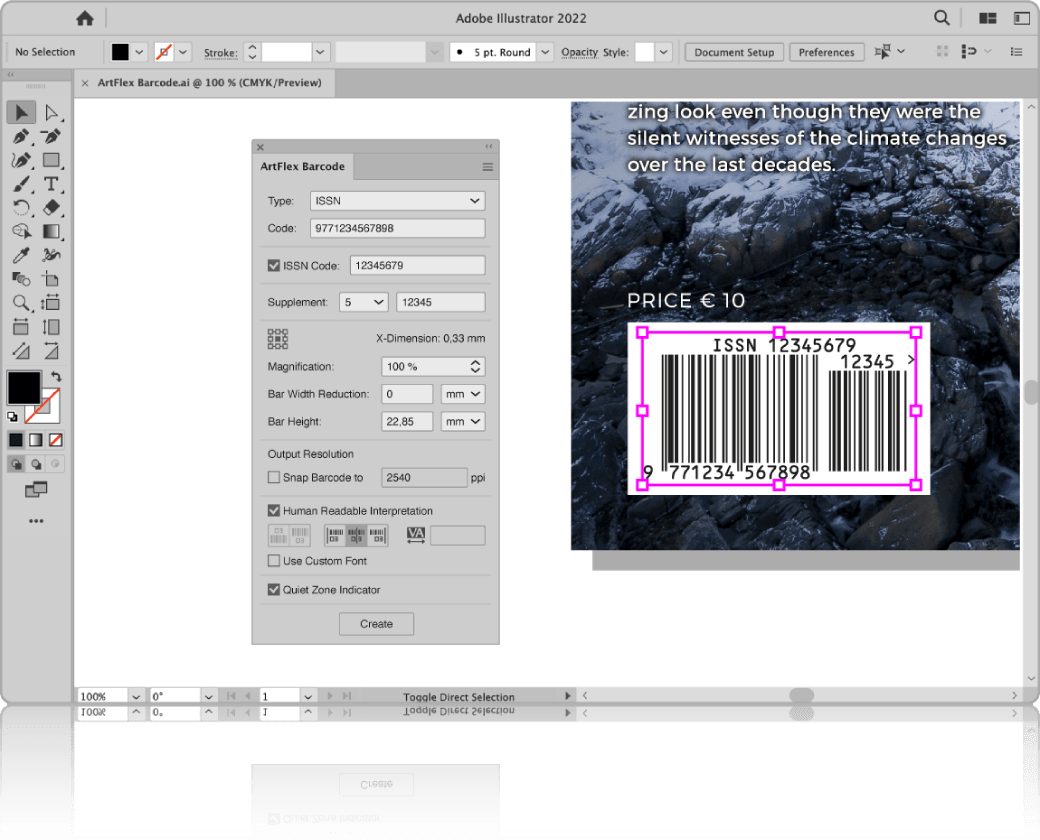Activate the Zoom tool
1040x840 pixels.
pos(21,303)
